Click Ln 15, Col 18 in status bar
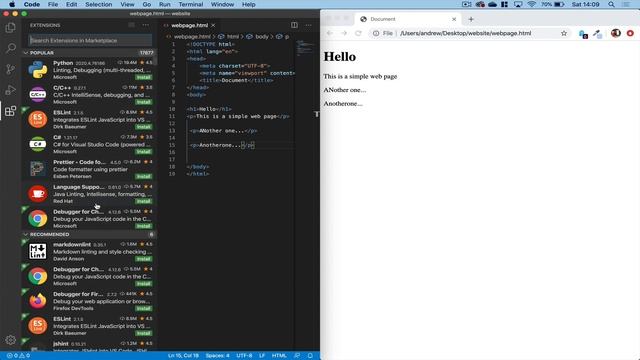 183,356
